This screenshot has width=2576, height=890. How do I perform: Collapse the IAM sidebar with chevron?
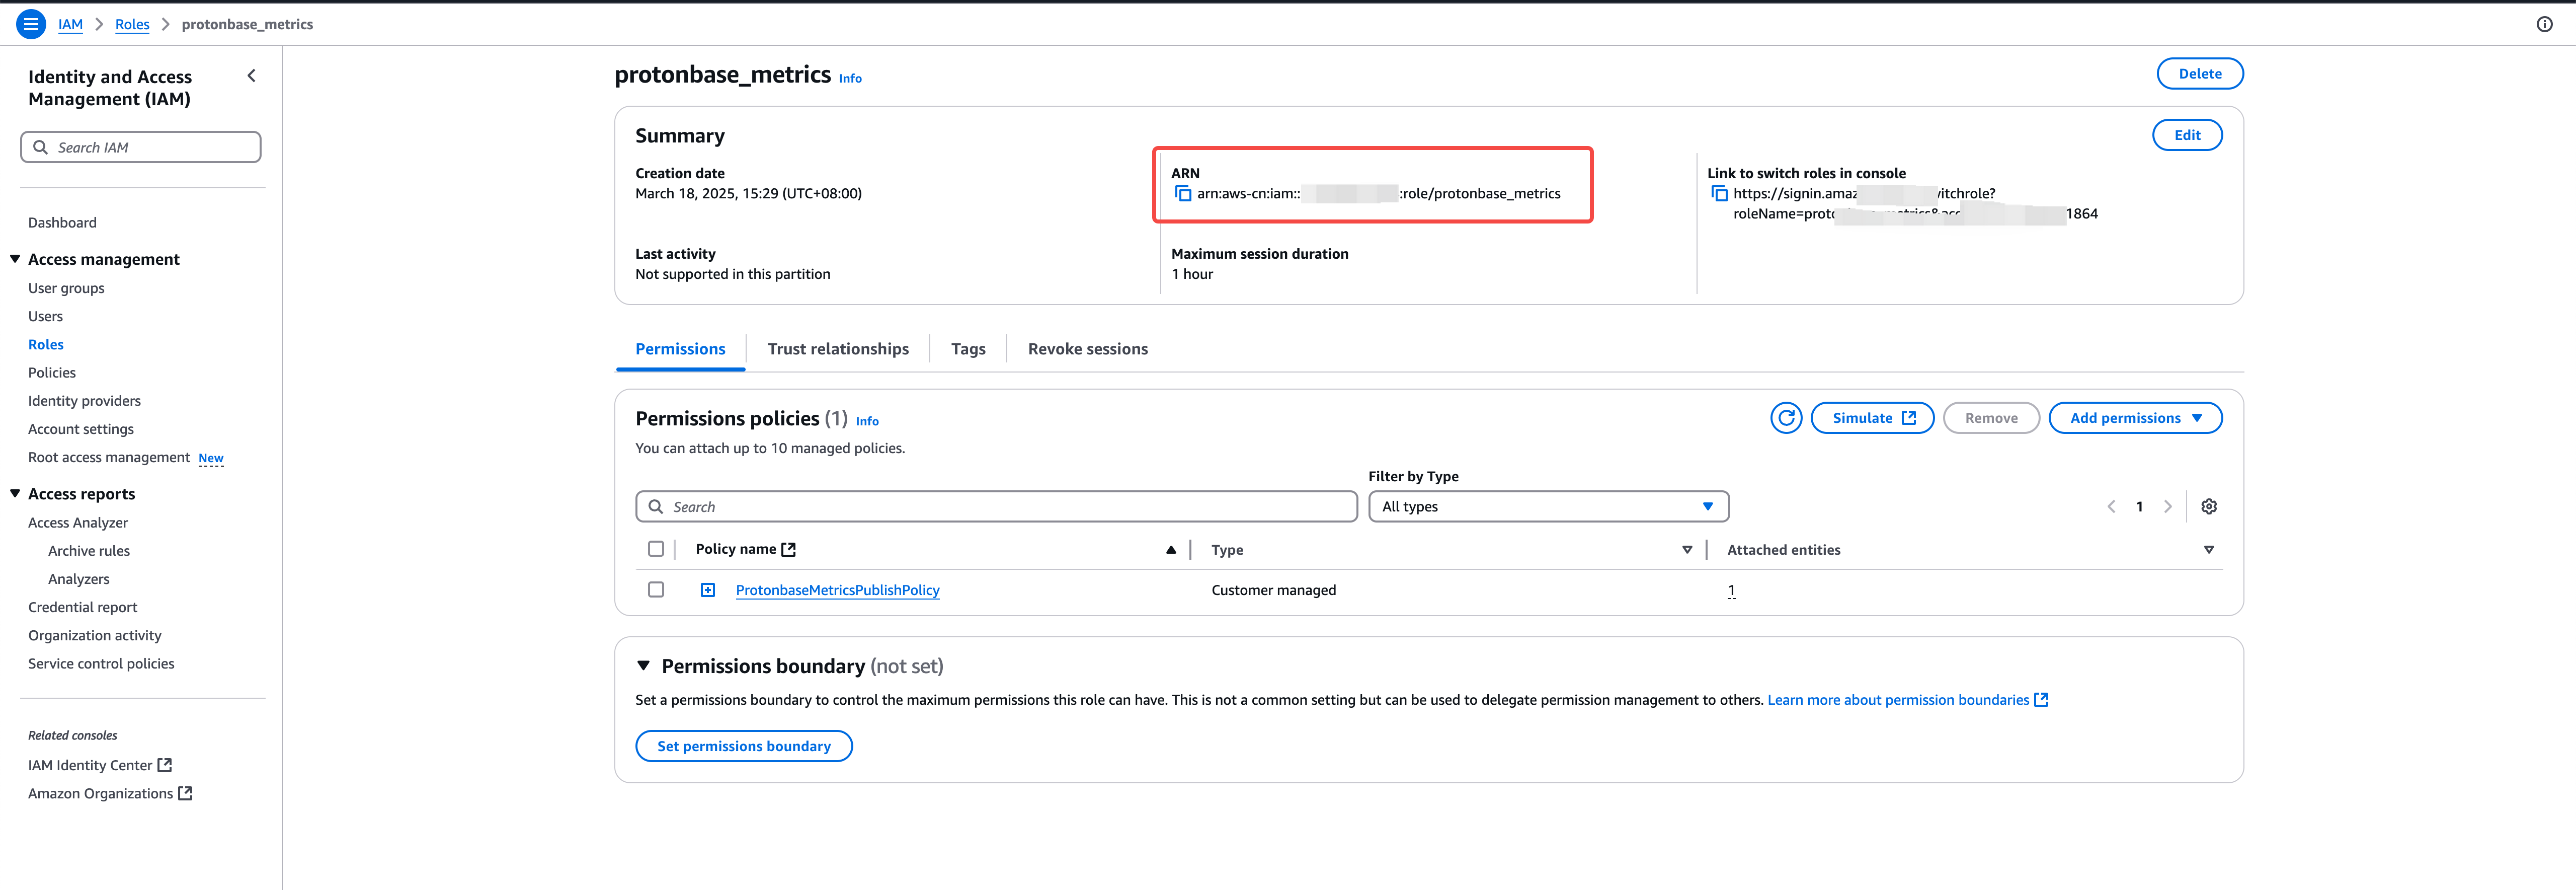point(251,76)
